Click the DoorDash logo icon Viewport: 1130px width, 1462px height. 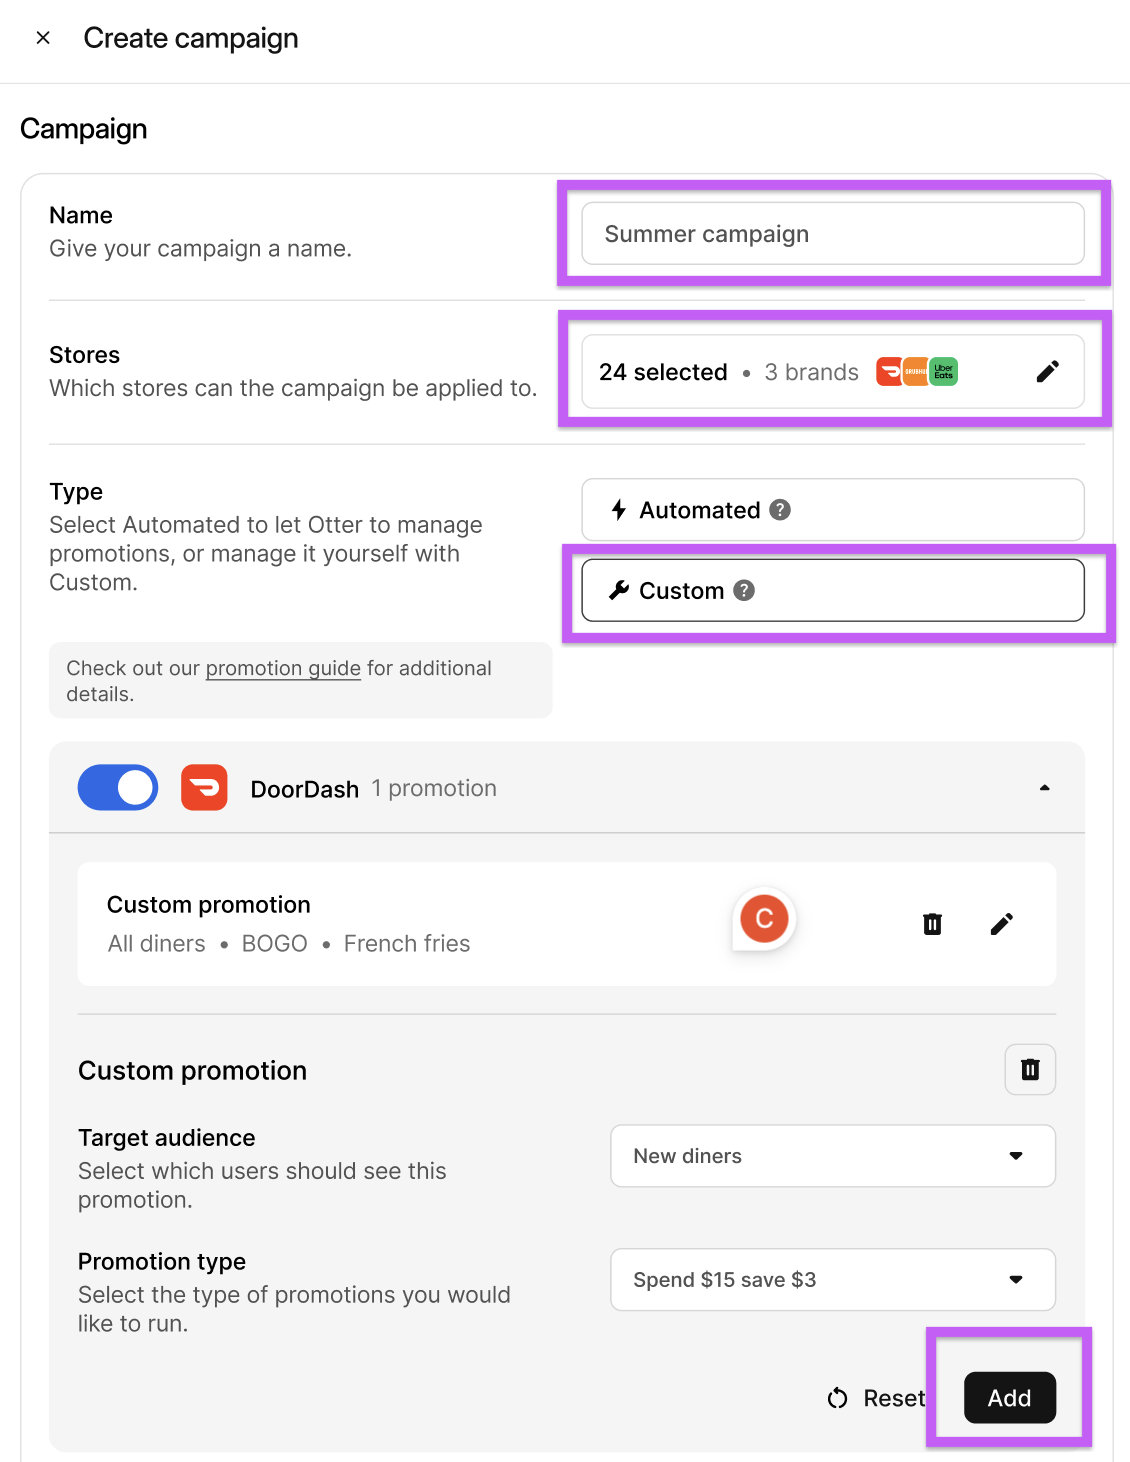click(x=204, y=788)
